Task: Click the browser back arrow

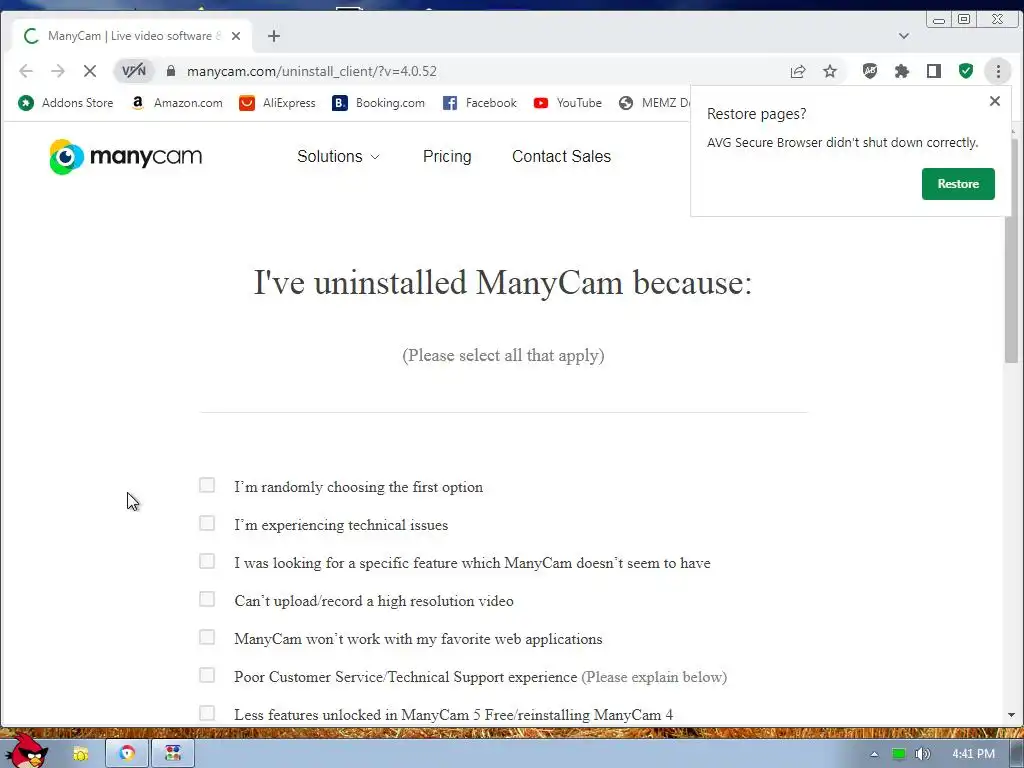Action: point(26,71)
